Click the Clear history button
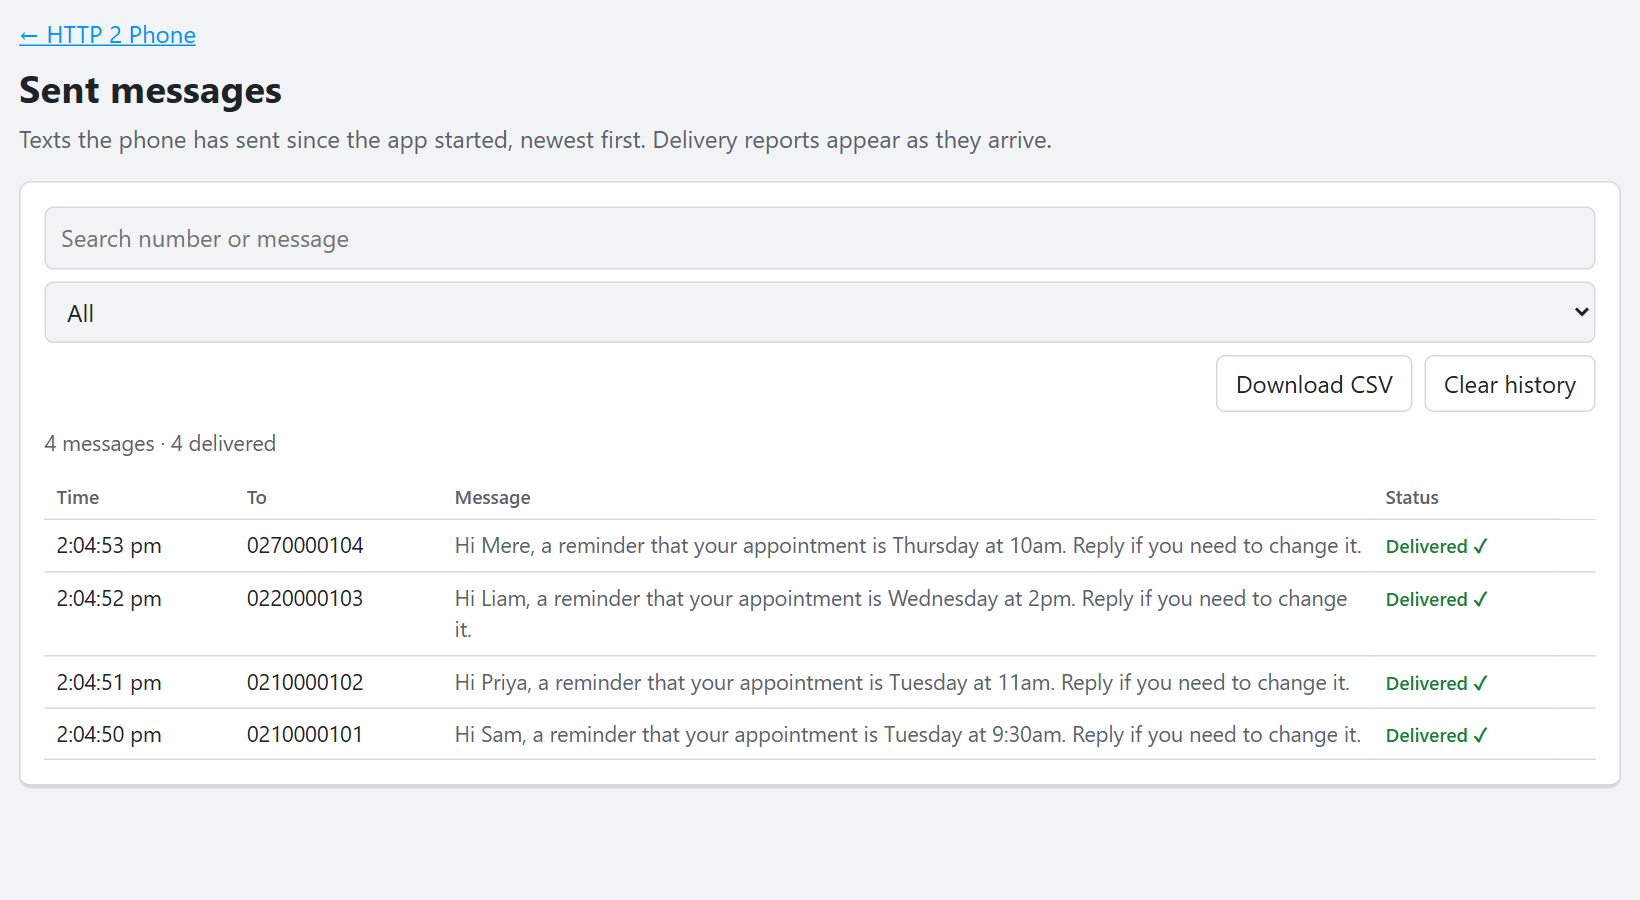Screen dimensions: 1640x900 1509,384
